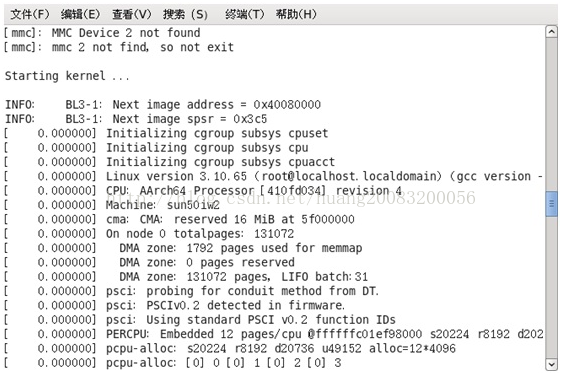This screenshot has height=375, width=562.
Task: Click the 'mmc 2 not find, so not exit' line
Action: [119, 47]
